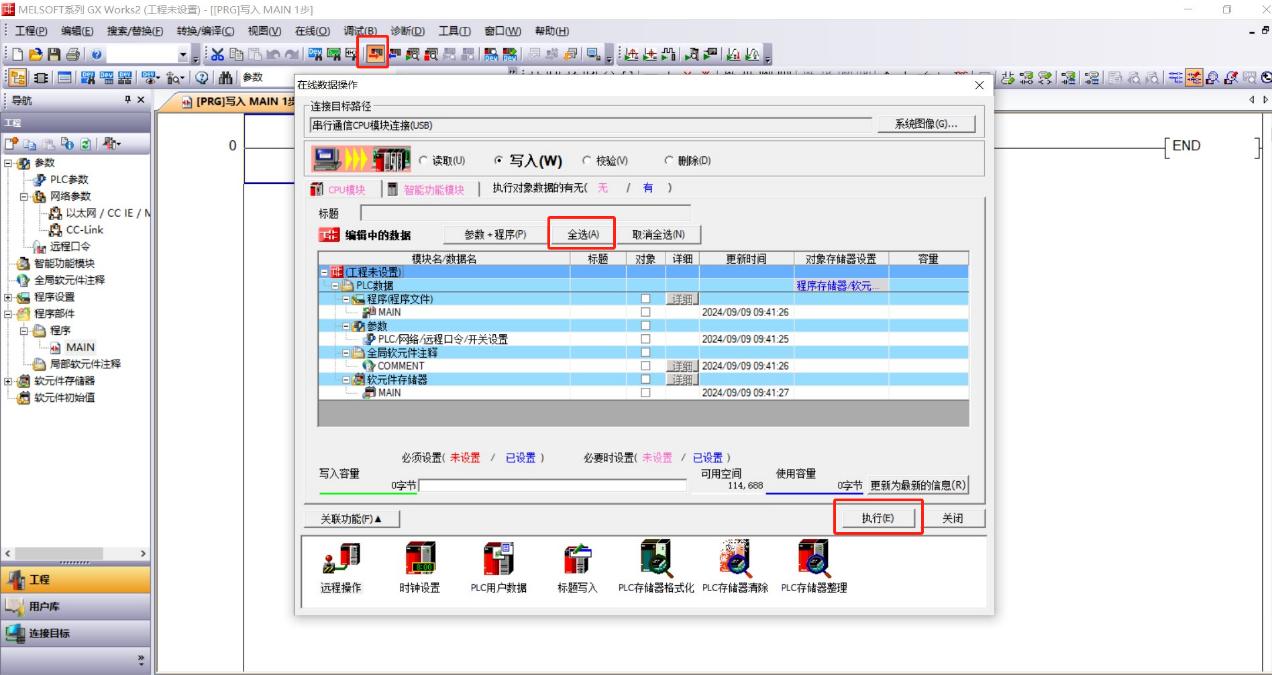
Task: Click the 连接目标 connection destination icon
Action: [x=17, y=632]
